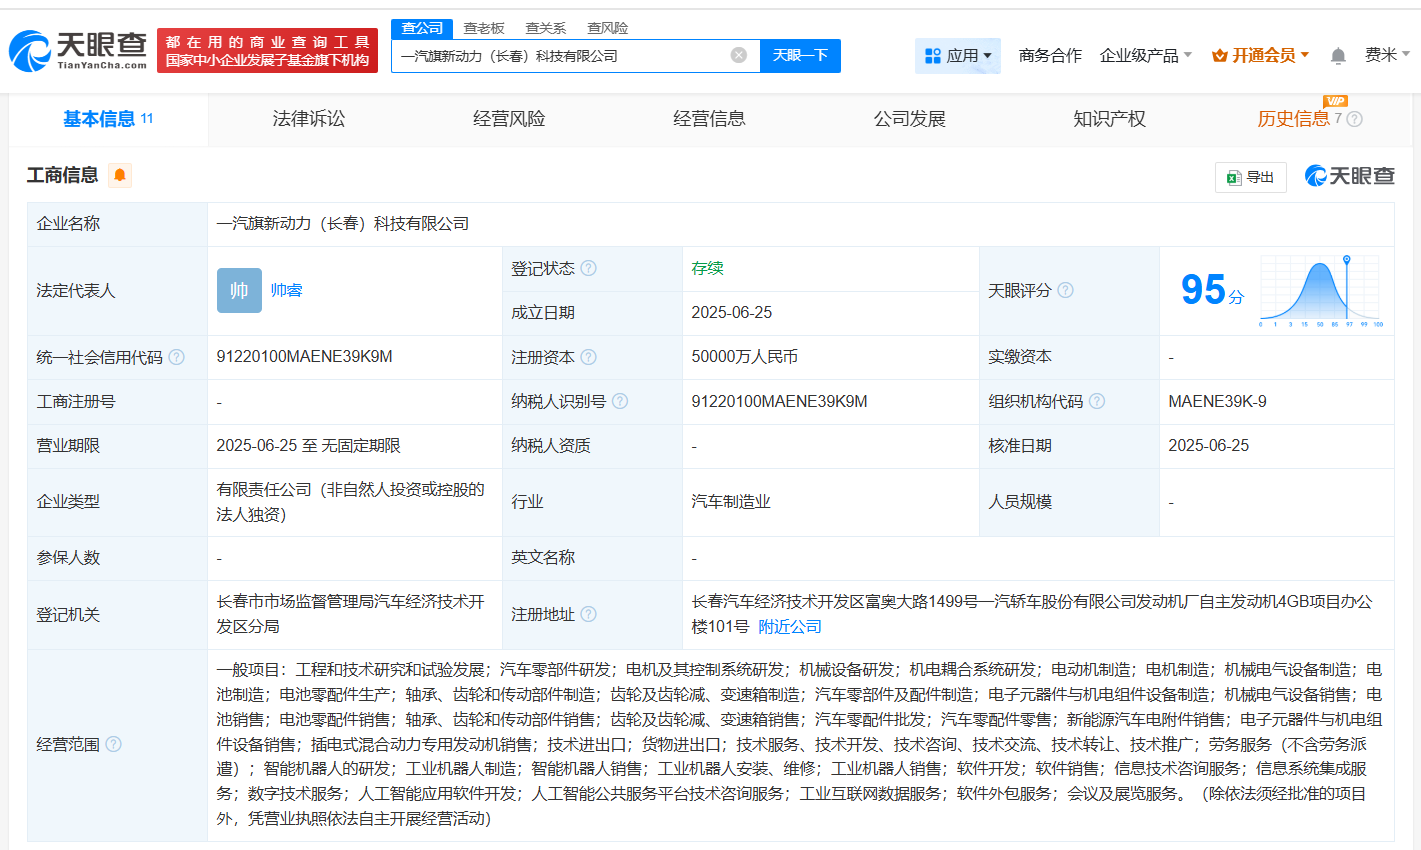Screen dimensions: 1421x850
Task: Open the 附近公司 link
Action: click(x=790, y=627)
